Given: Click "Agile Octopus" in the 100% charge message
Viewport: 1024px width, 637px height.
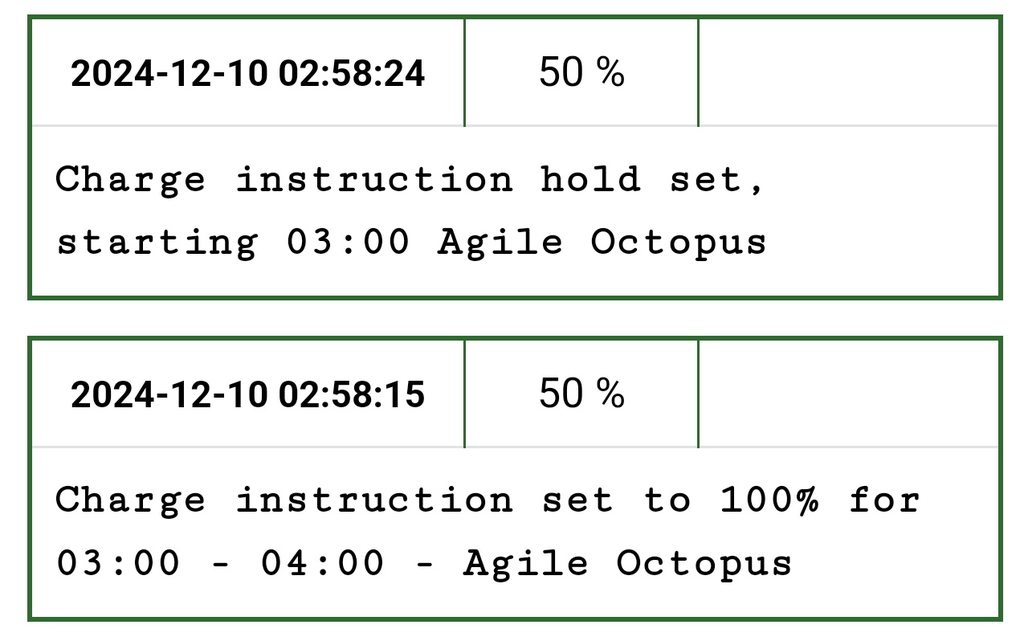Looking at the screenshot, I should click(627, 563).
